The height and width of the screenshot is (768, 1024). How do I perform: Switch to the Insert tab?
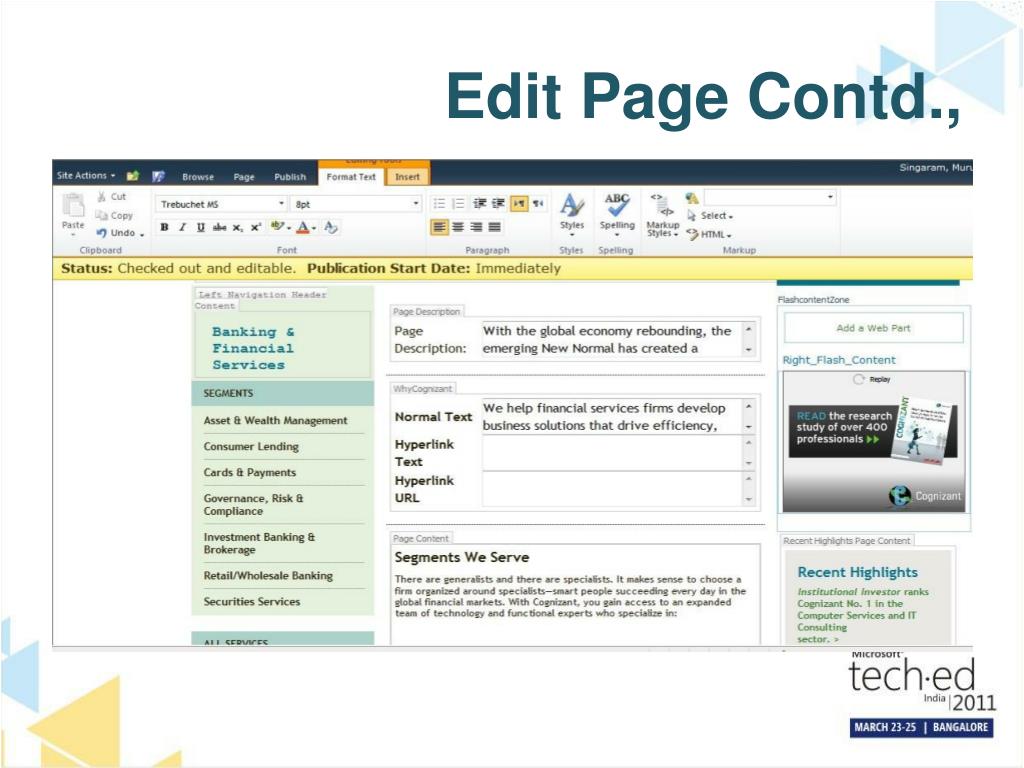tap(407, 176)
